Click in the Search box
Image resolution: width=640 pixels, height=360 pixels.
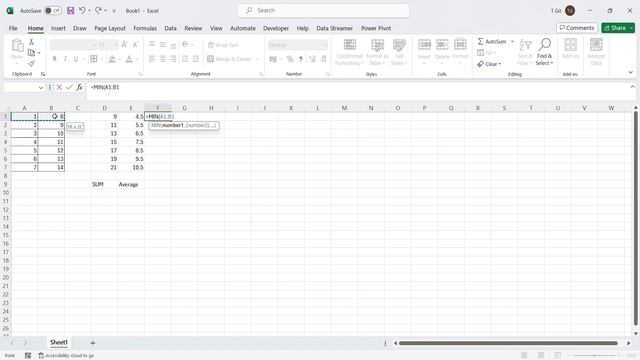pyautogui.click(x=323, y=11)
